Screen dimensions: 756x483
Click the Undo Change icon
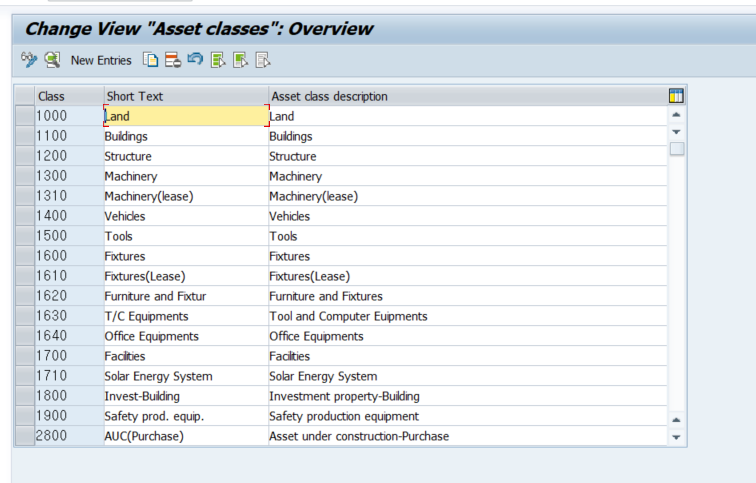click(x=195, y=60)
